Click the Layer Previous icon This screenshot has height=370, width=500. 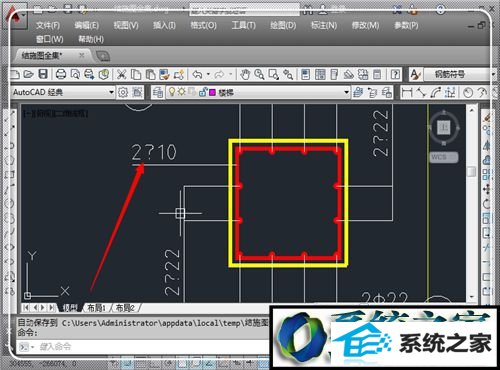click(372, 92)
